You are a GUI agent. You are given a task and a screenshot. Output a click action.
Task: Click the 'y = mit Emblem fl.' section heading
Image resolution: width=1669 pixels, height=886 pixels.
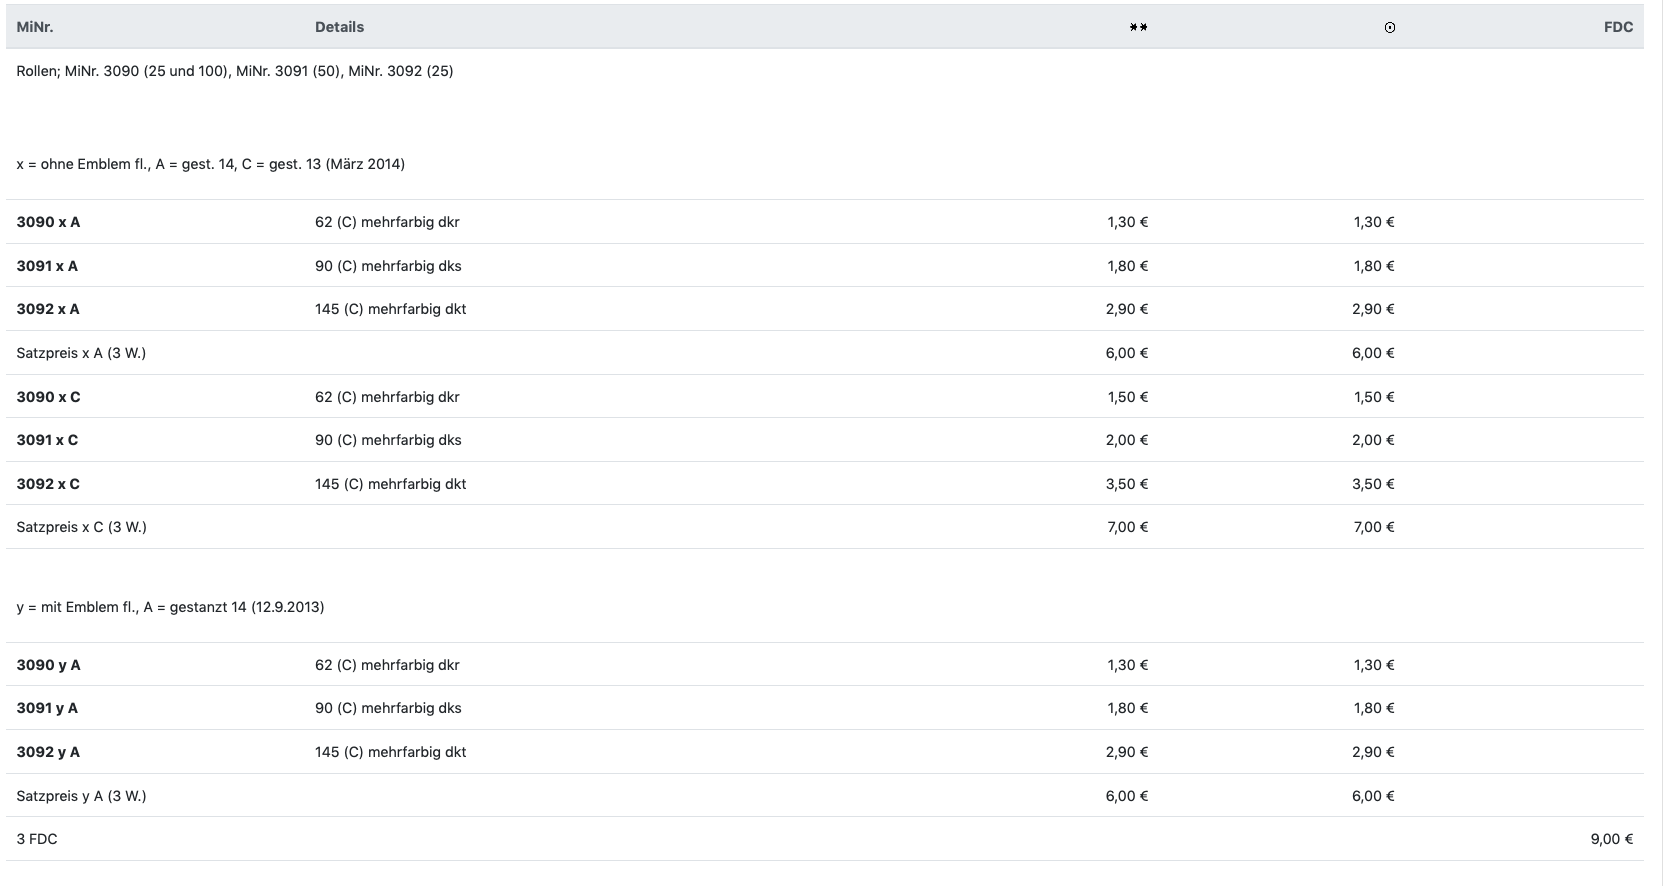pyautogui.click(x=170, y=607)
